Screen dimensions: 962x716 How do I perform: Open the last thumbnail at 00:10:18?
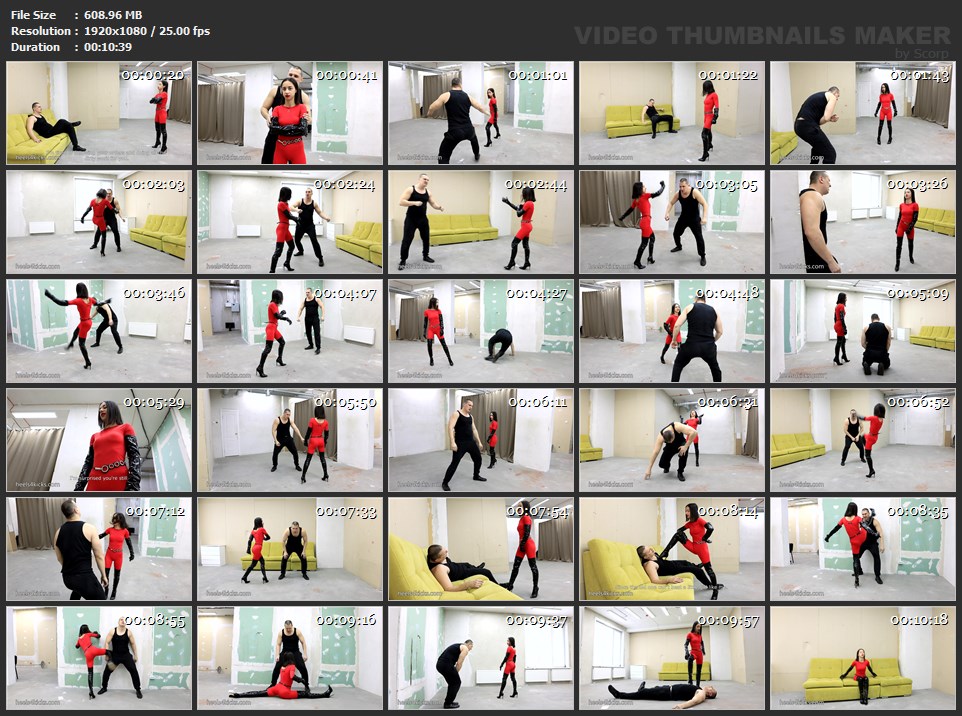(x=863, y=658)
